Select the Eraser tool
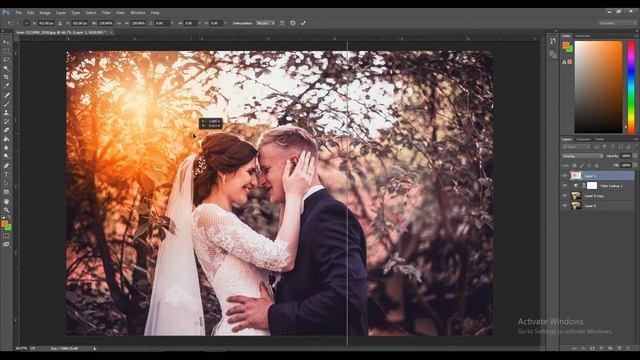The height and width of the screenshot is (360, 640). point(6,130)
